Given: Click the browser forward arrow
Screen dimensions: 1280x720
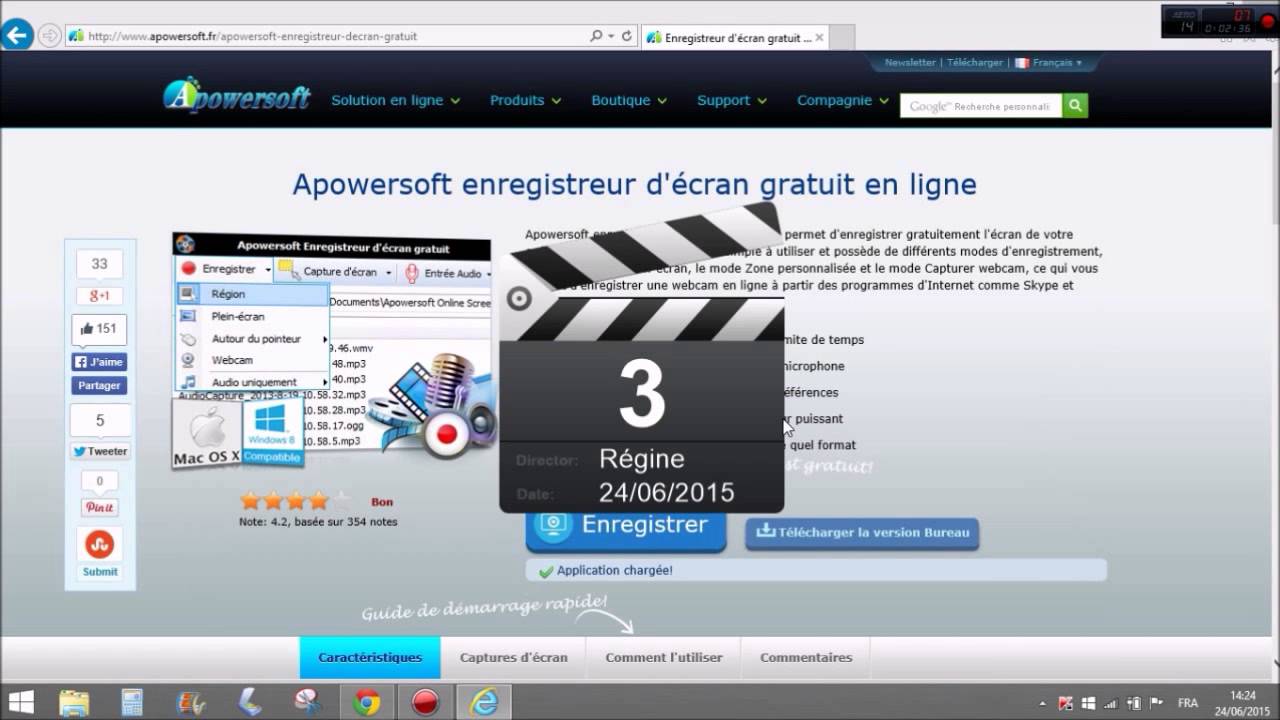Looking at the screenshot, I should click(x=49, y=35).
